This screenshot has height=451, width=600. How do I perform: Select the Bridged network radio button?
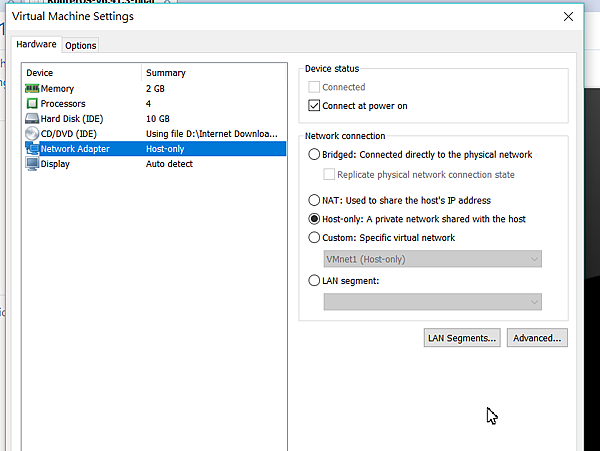(x=315, y=155)
